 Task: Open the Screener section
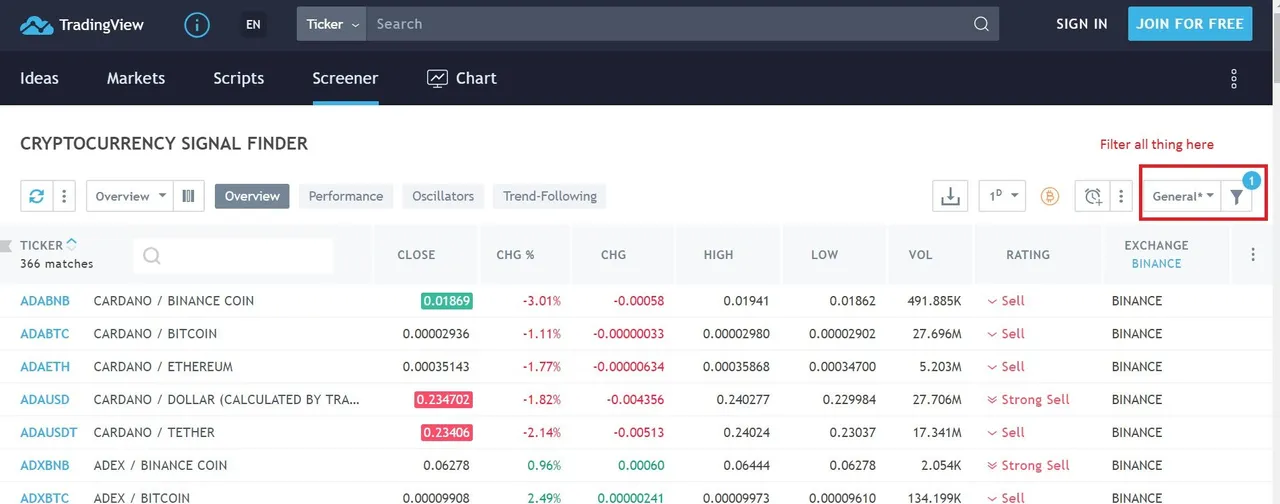[x=345, y=78]
